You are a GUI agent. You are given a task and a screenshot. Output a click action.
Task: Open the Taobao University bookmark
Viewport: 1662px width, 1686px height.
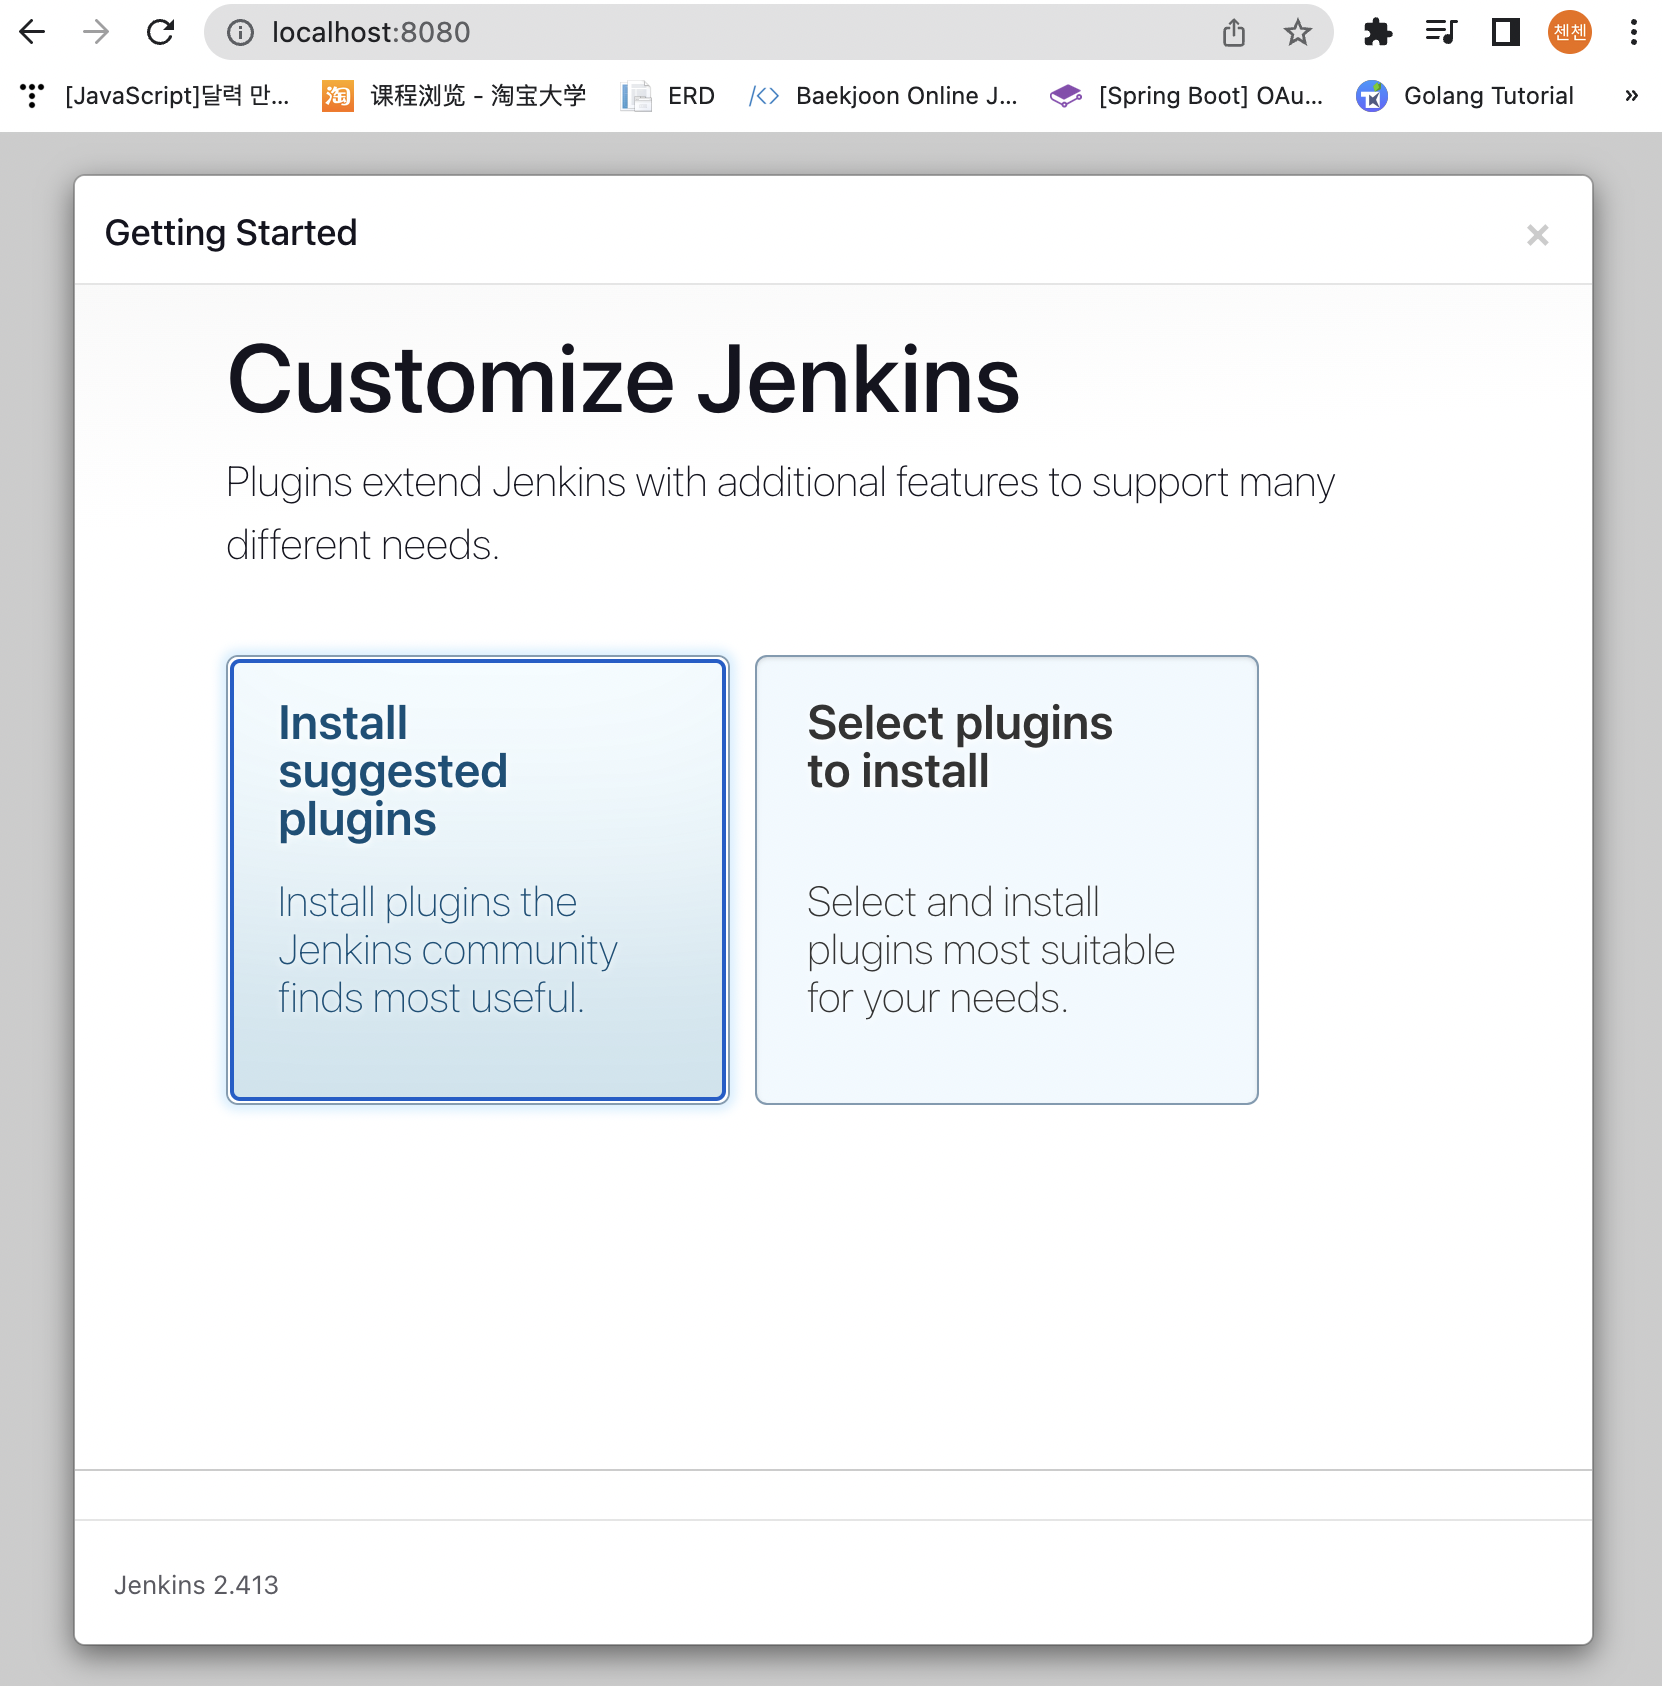click(454, 95)
